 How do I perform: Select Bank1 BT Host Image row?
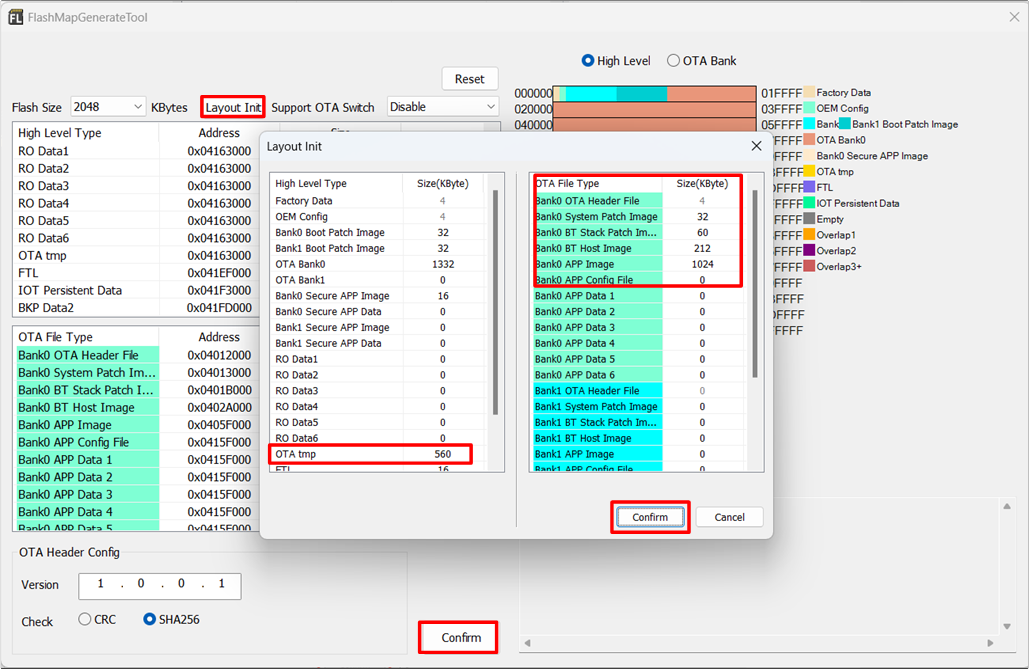coord(638,438)
